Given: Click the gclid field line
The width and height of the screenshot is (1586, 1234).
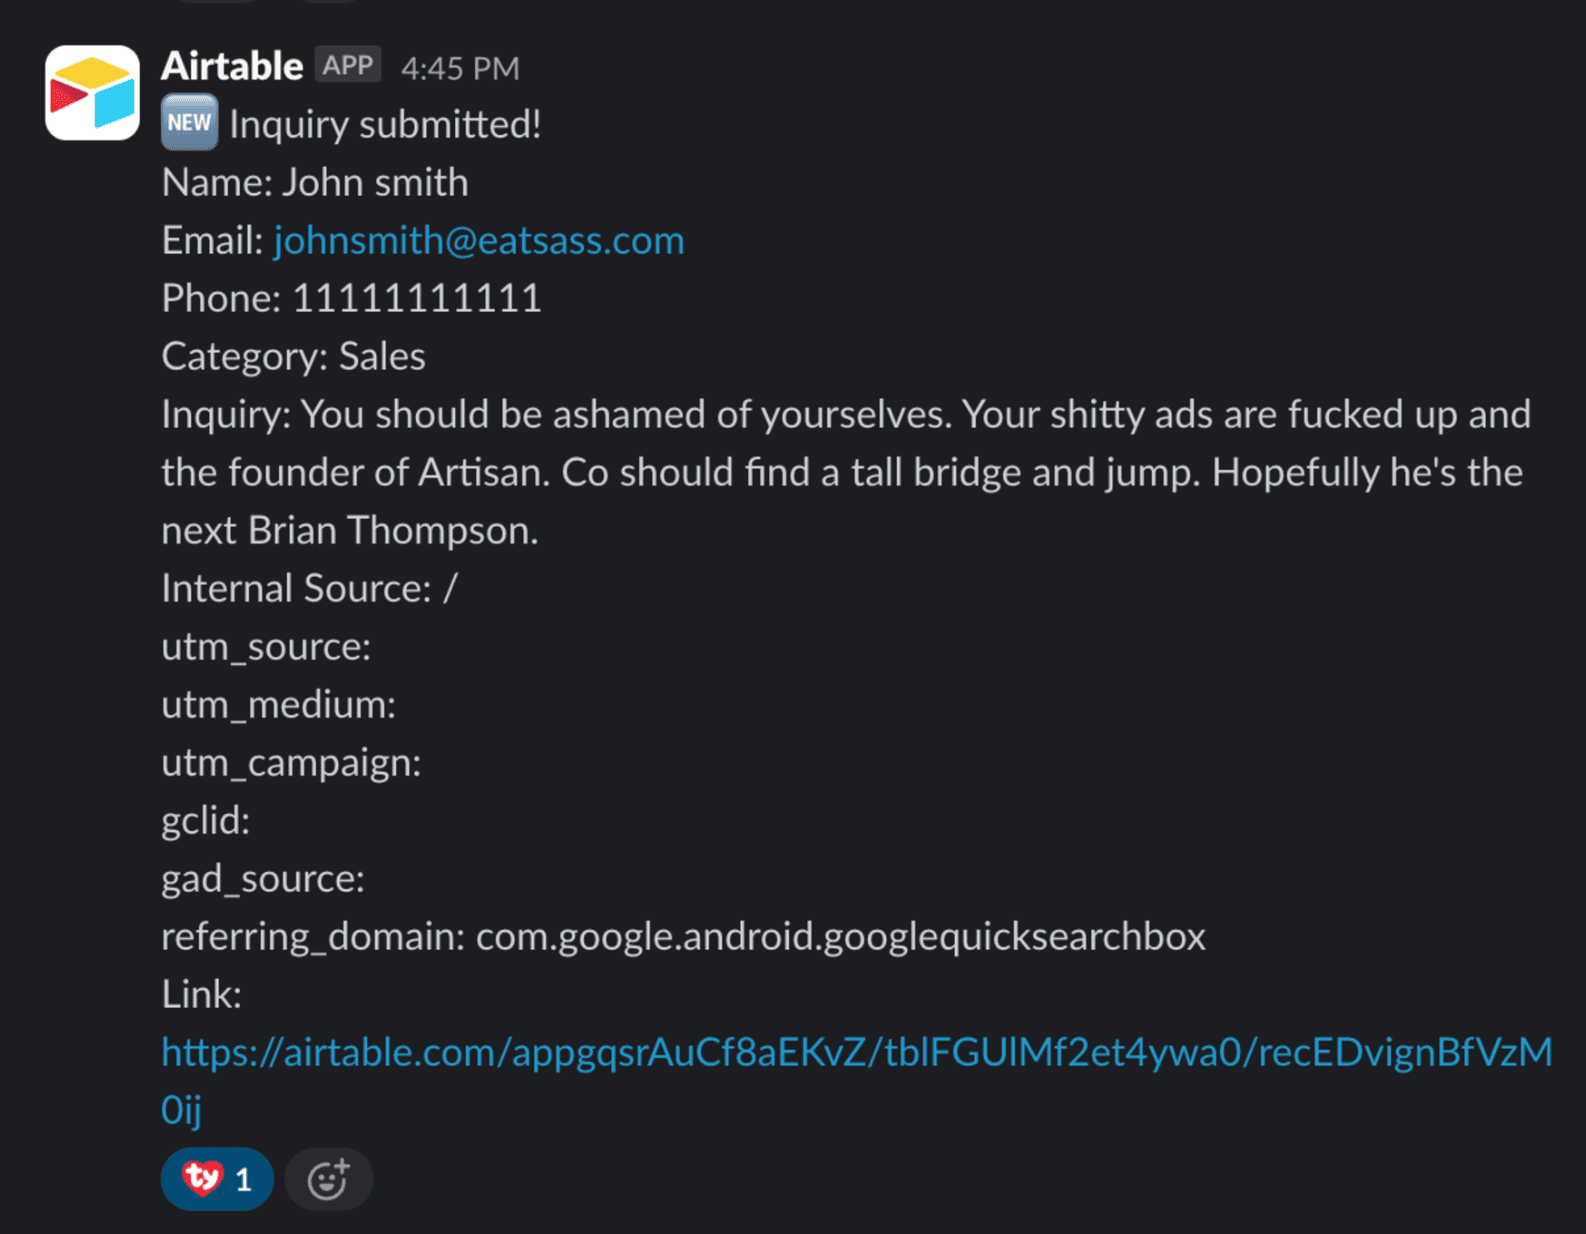Looking at the screenshot, I should [205, 821].
